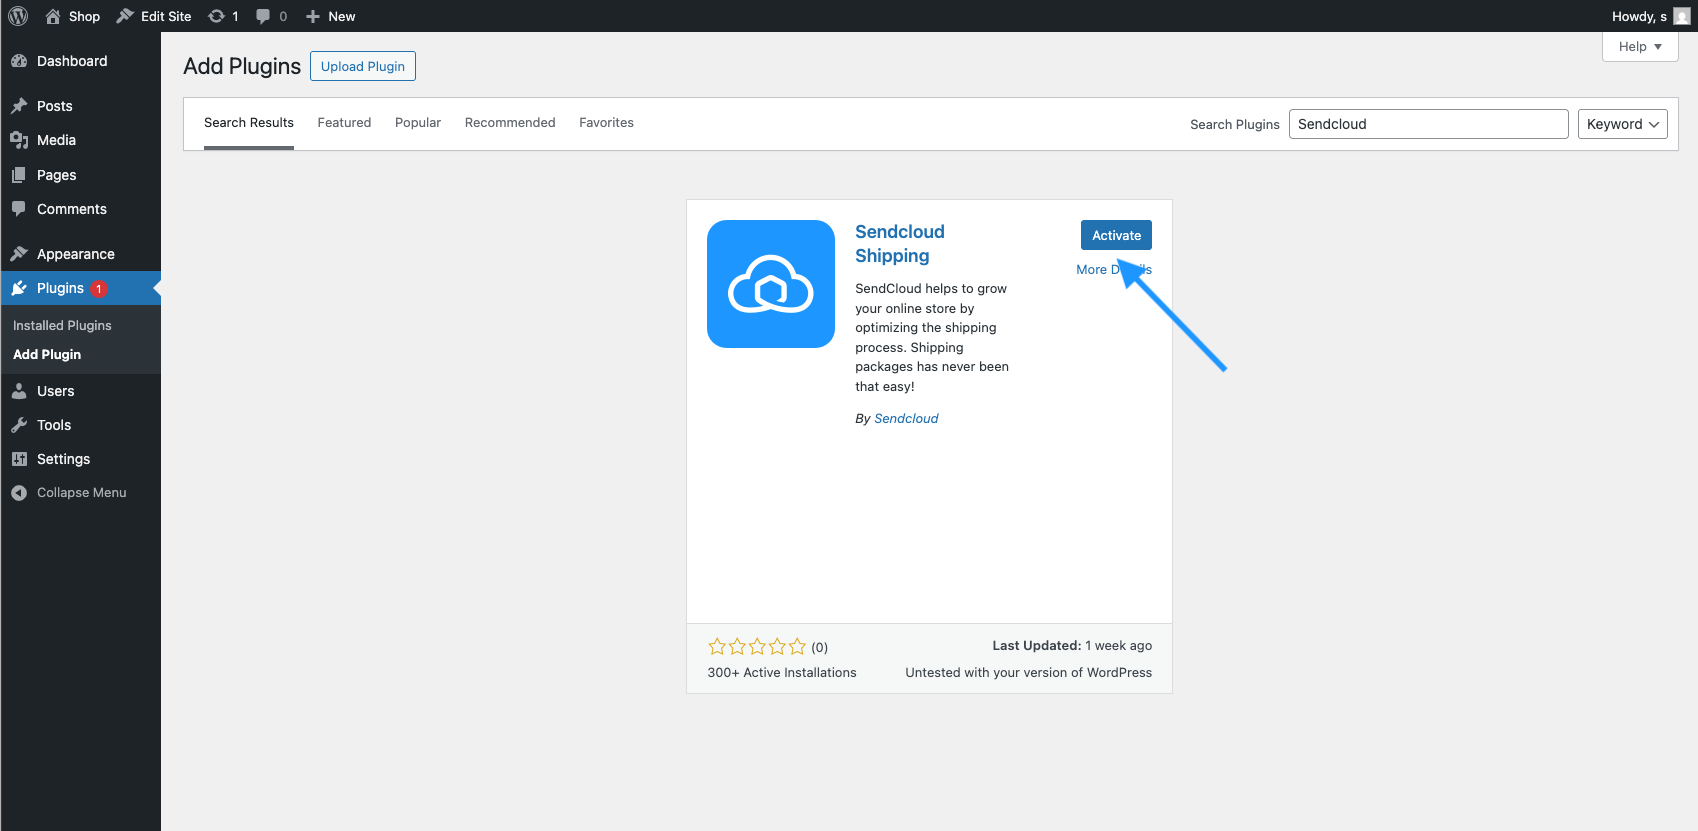Viewport: 1698px width, 831px height.
Task: Click the Comments sidebar icon
Action: click(x=19, y=209)
